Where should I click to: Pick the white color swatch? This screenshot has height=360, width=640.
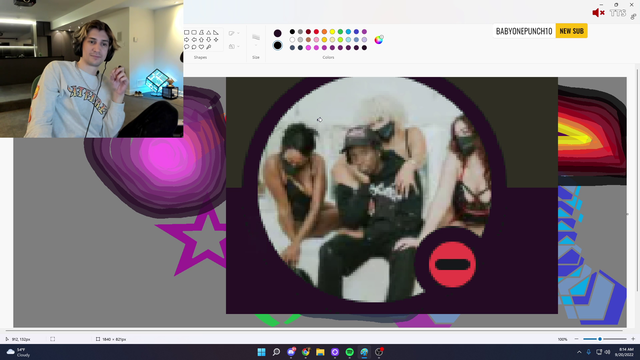pyautogui.click(x=292, y=40)
